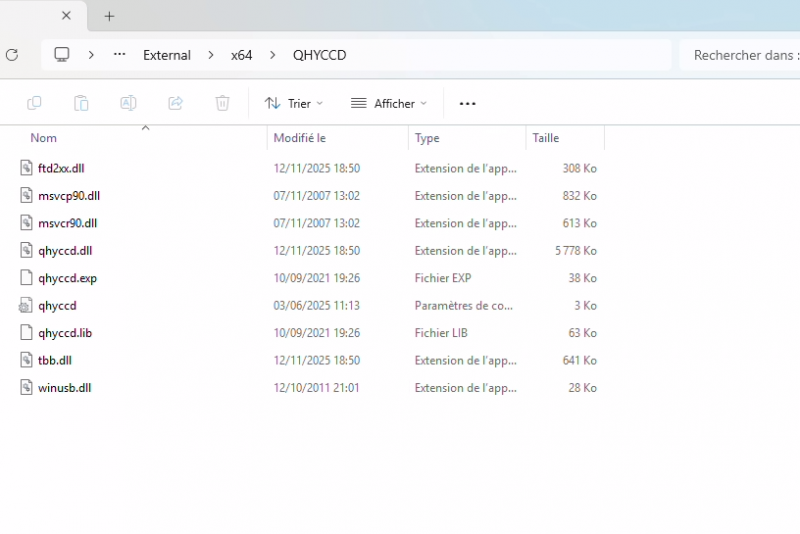Sort by the Type column header
The height and width of the screenshot is (534, 800).
[427, 138]
